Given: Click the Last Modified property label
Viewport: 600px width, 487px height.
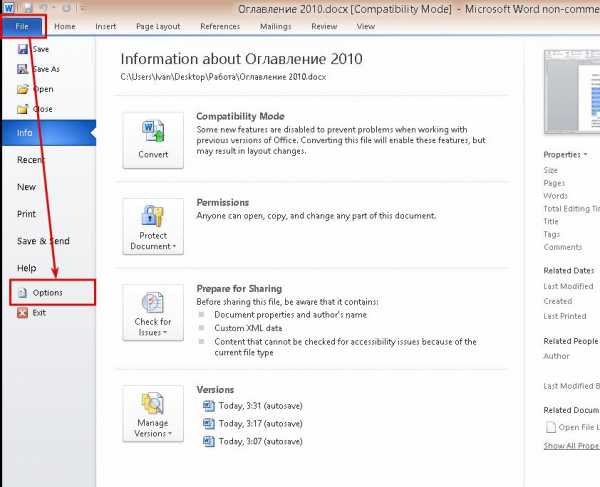Looking at the screenshot, I should (568, 286).
